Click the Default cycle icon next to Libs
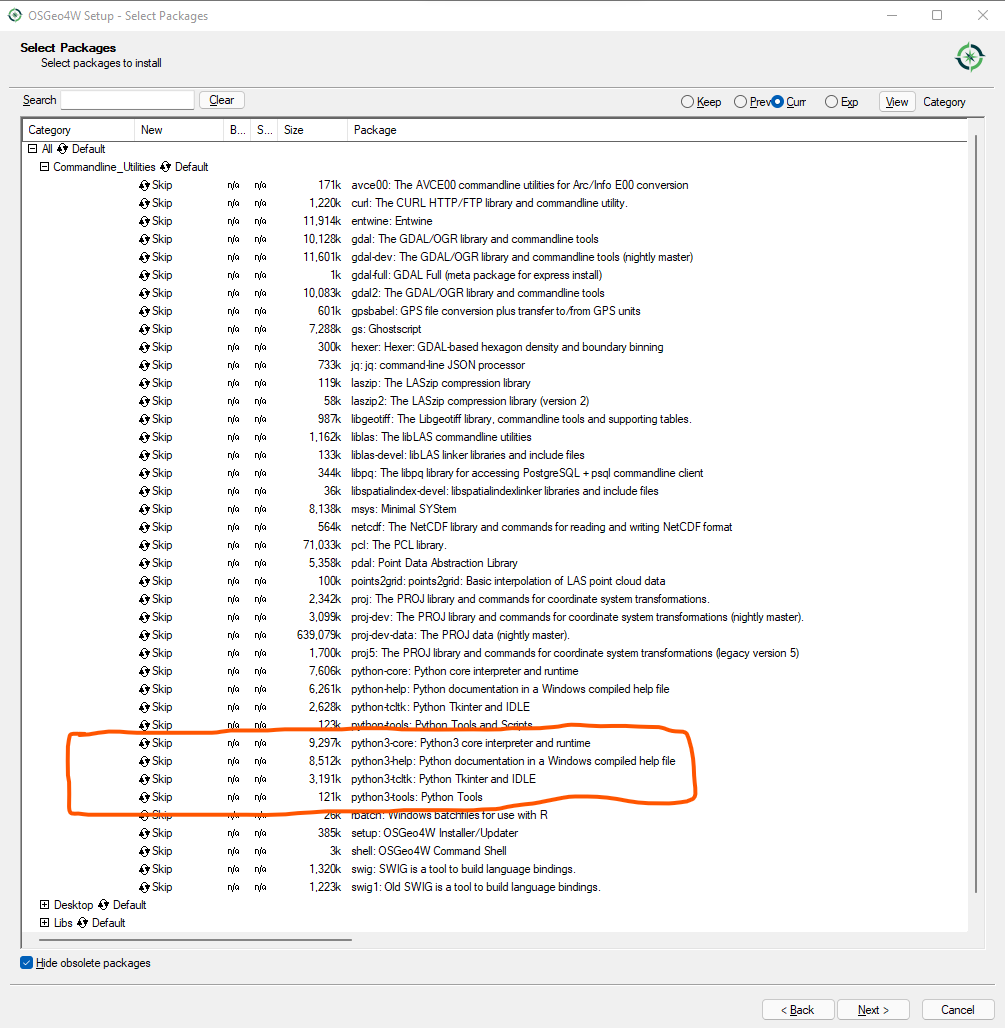The image size is (1005, 1028). [x=82, y=923]
